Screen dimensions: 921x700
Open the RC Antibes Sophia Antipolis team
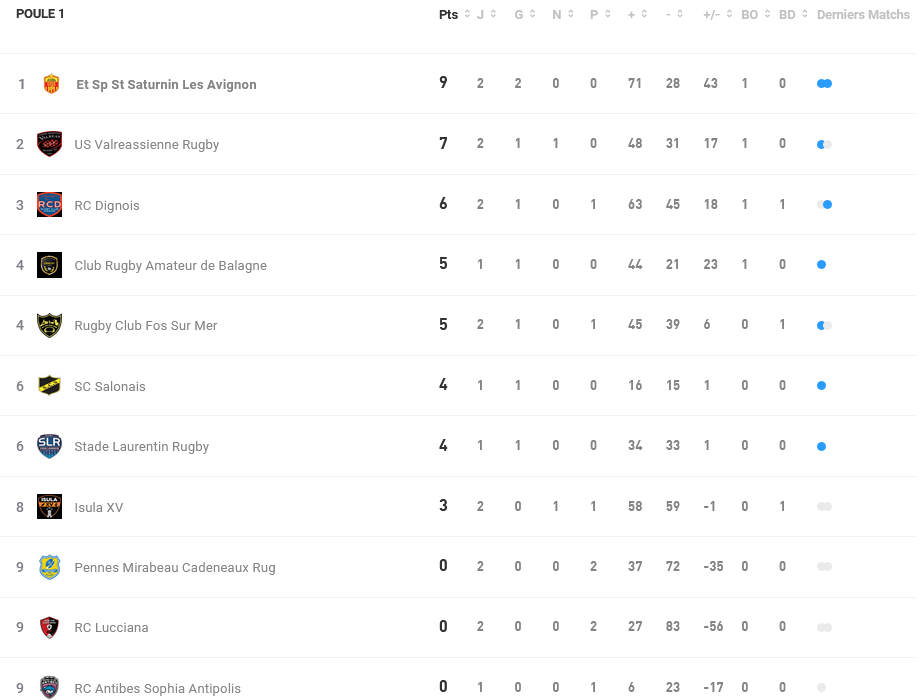157,688
